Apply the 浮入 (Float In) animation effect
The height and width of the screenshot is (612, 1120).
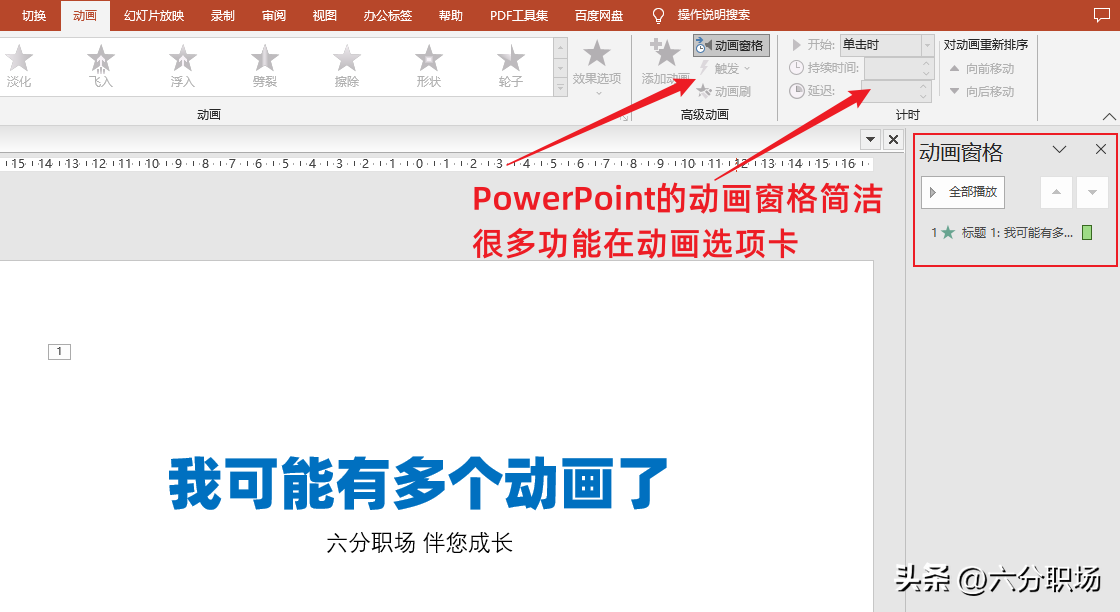183,66
